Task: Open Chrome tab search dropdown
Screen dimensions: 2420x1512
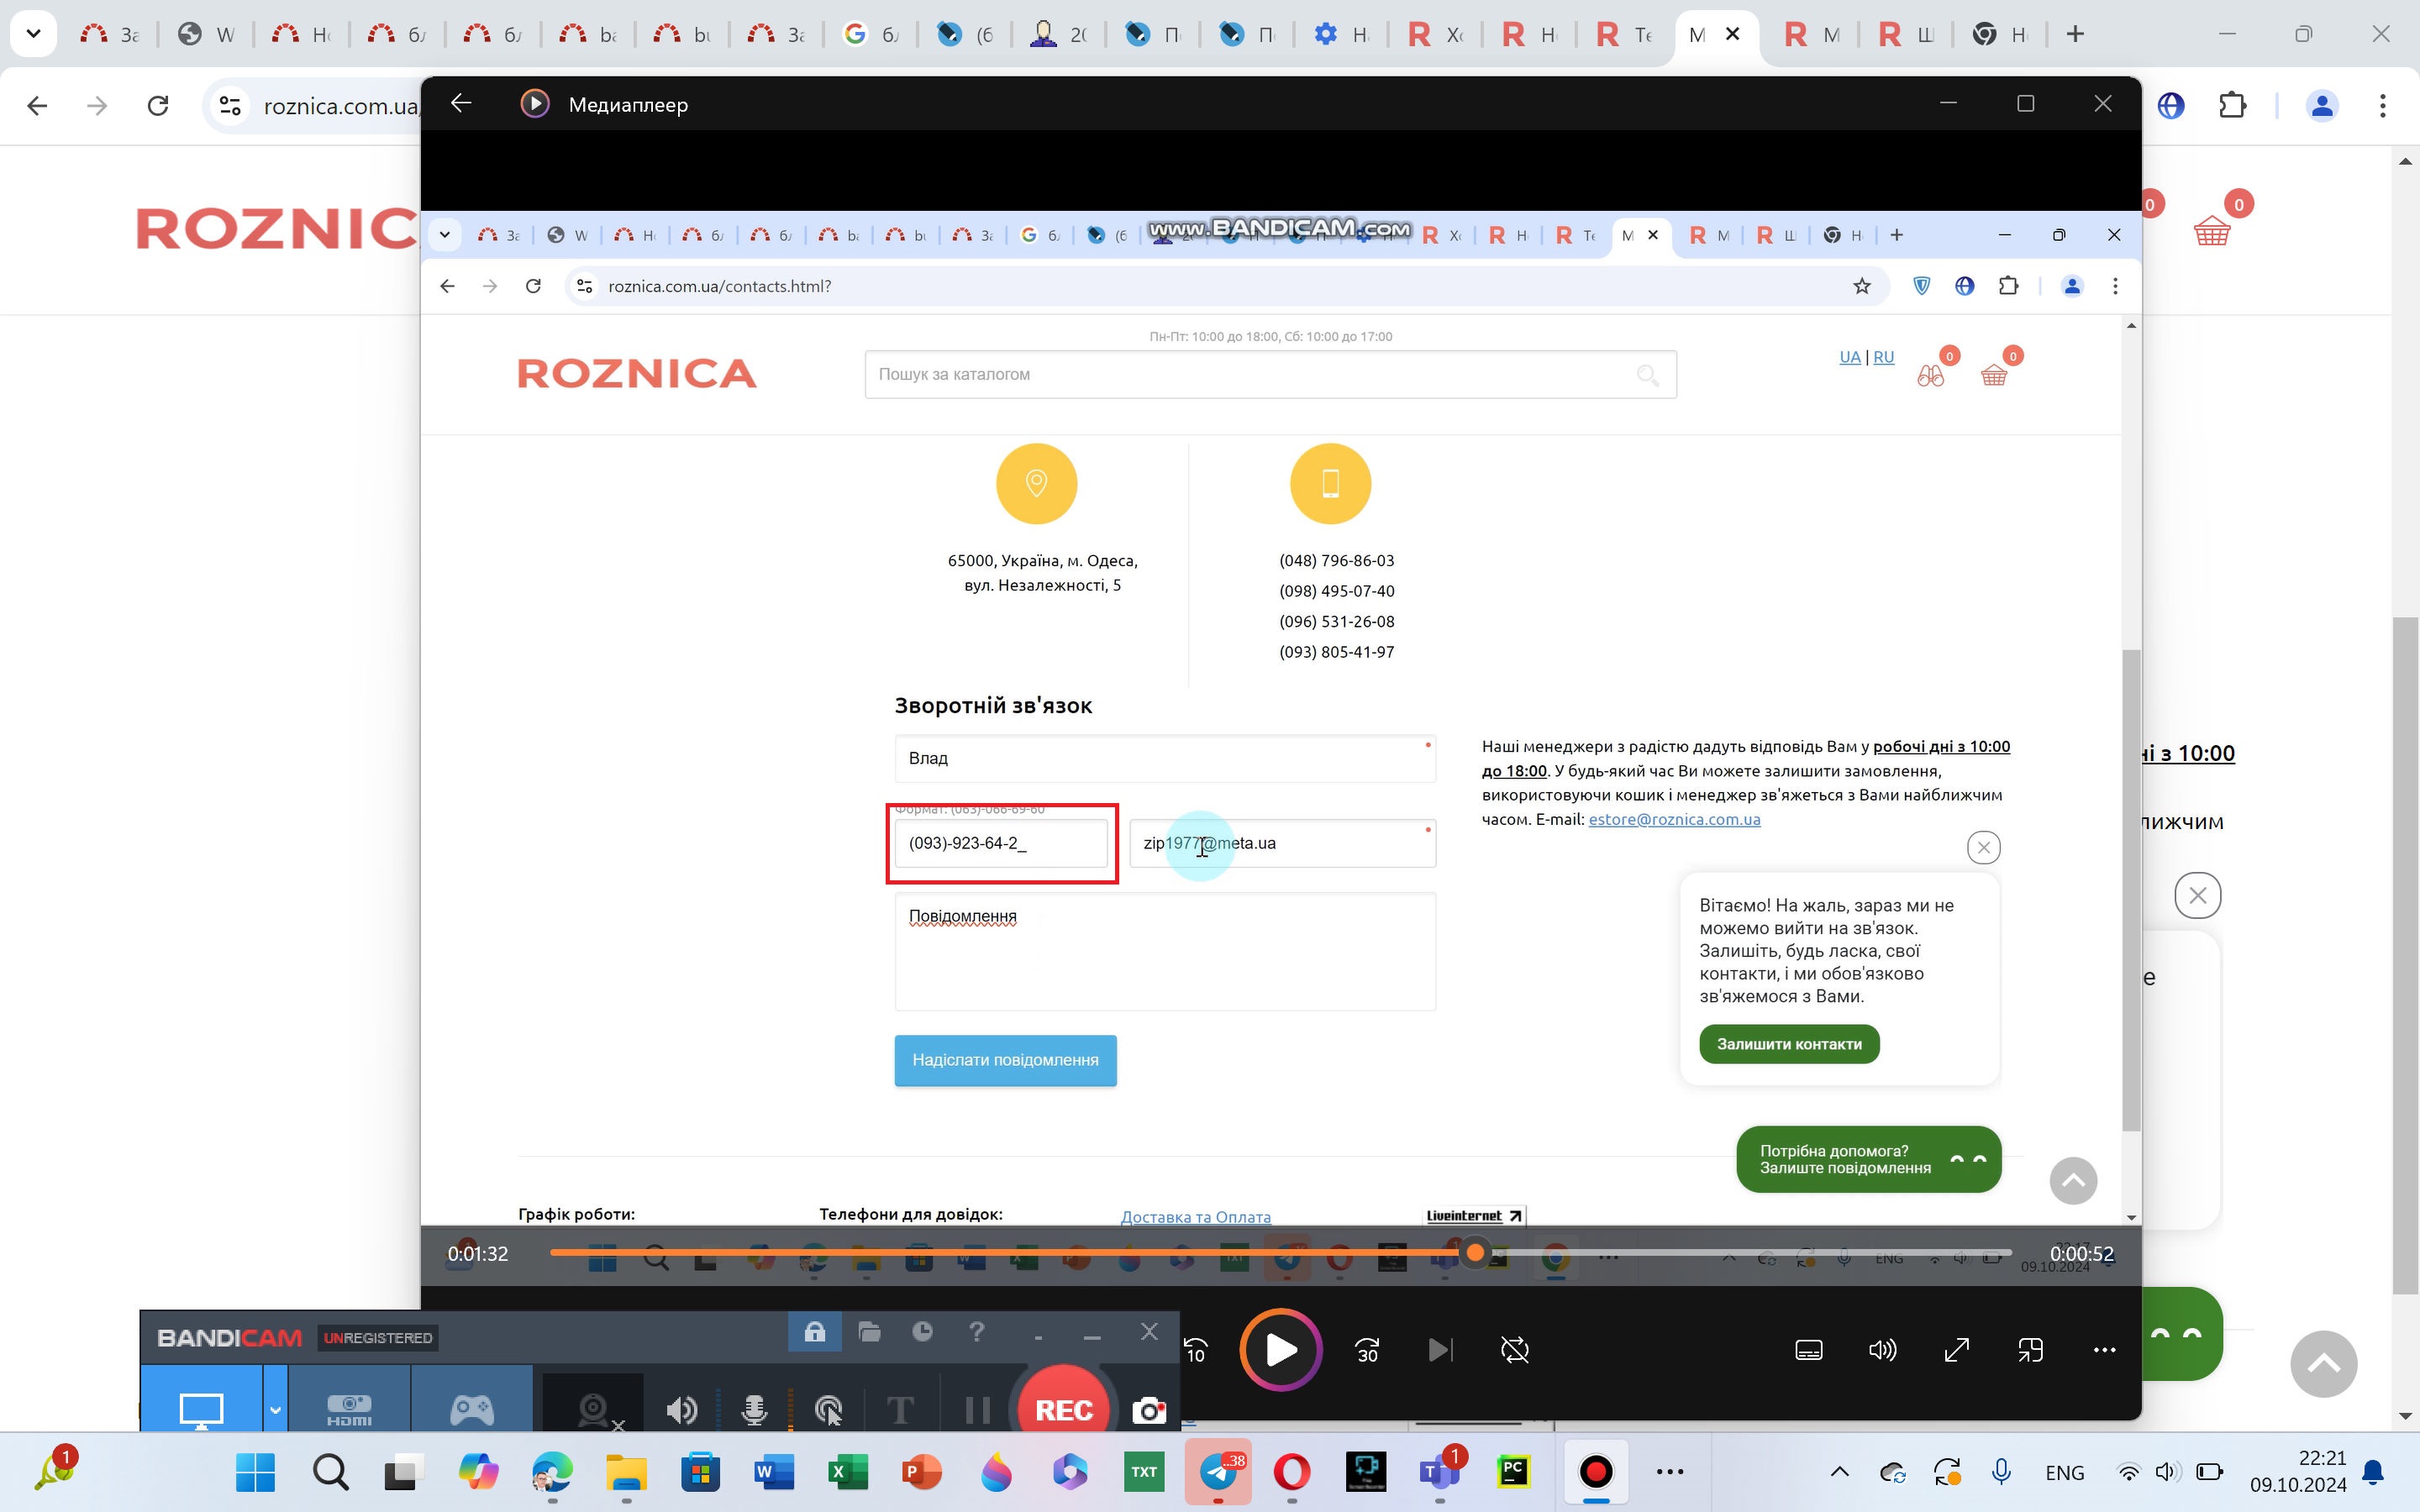Action: (x=33, y=34)
